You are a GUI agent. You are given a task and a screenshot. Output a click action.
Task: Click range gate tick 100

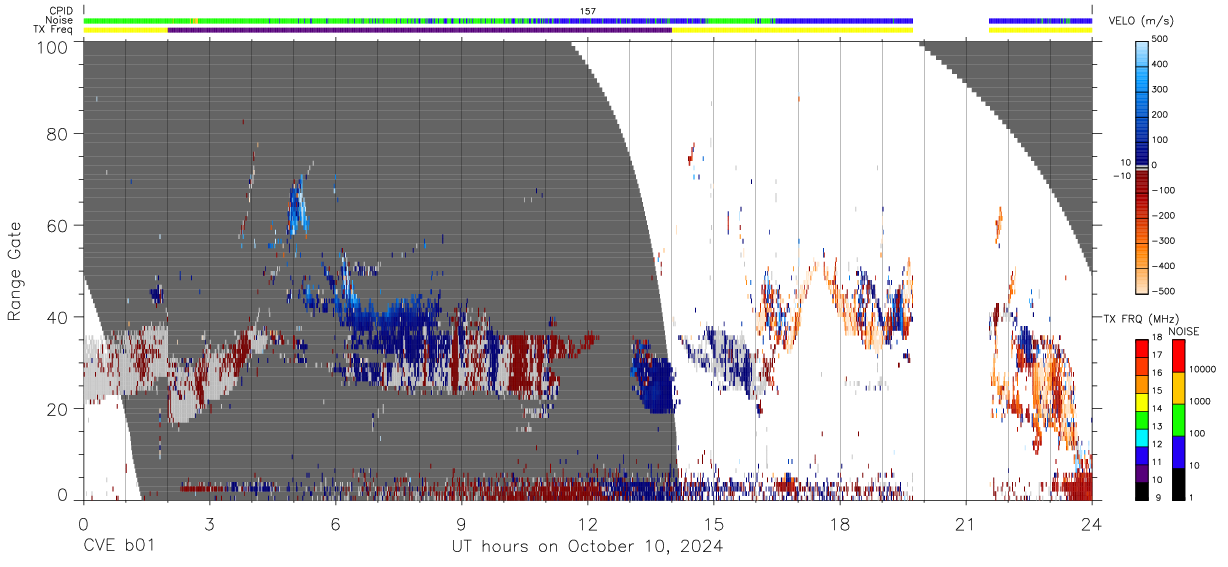(53, 46)
